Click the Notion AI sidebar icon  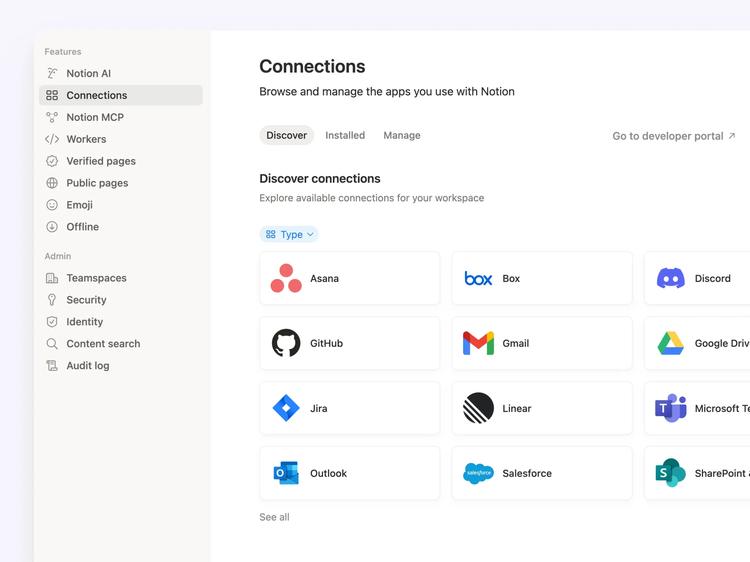(52, 73)
